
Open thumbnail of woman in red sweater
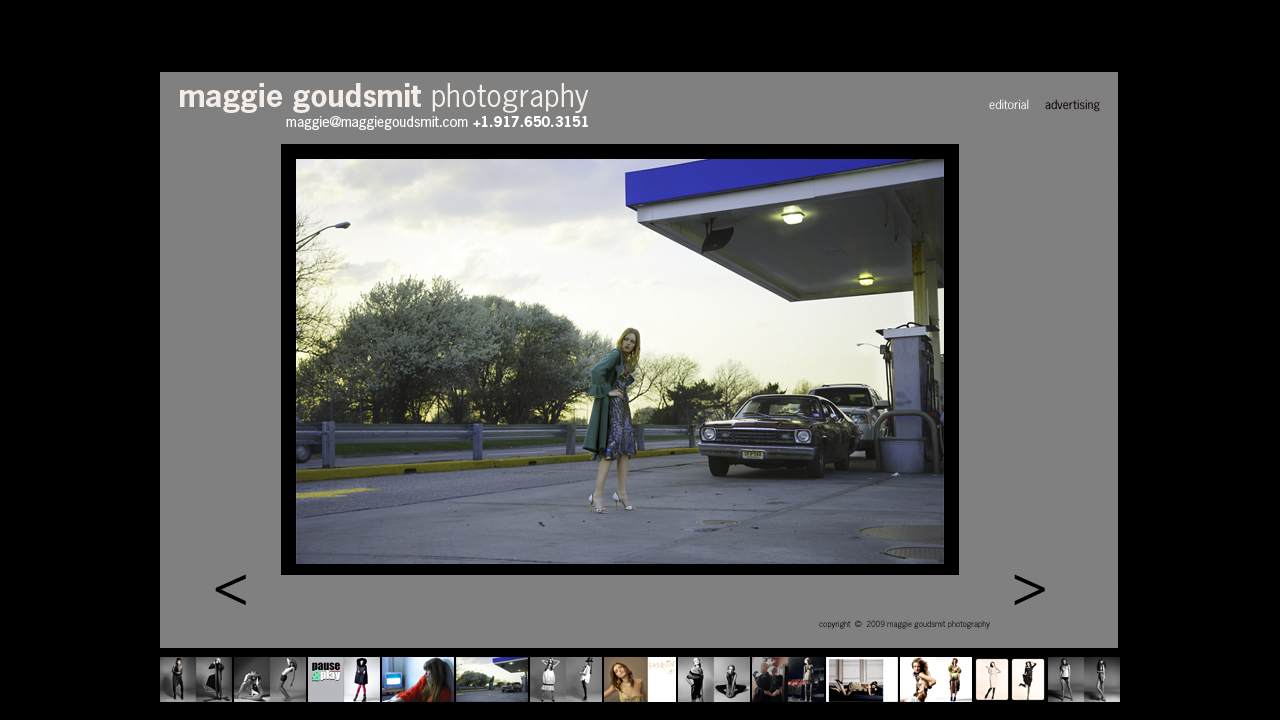click(x=418, y=680)
